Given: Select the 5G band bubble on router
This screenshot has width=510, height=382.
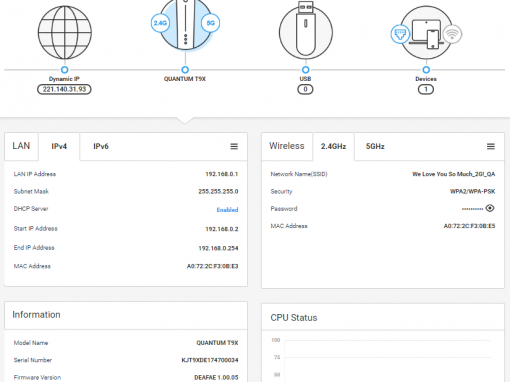Looking at the screenshot, I should [x=210, y=23].
